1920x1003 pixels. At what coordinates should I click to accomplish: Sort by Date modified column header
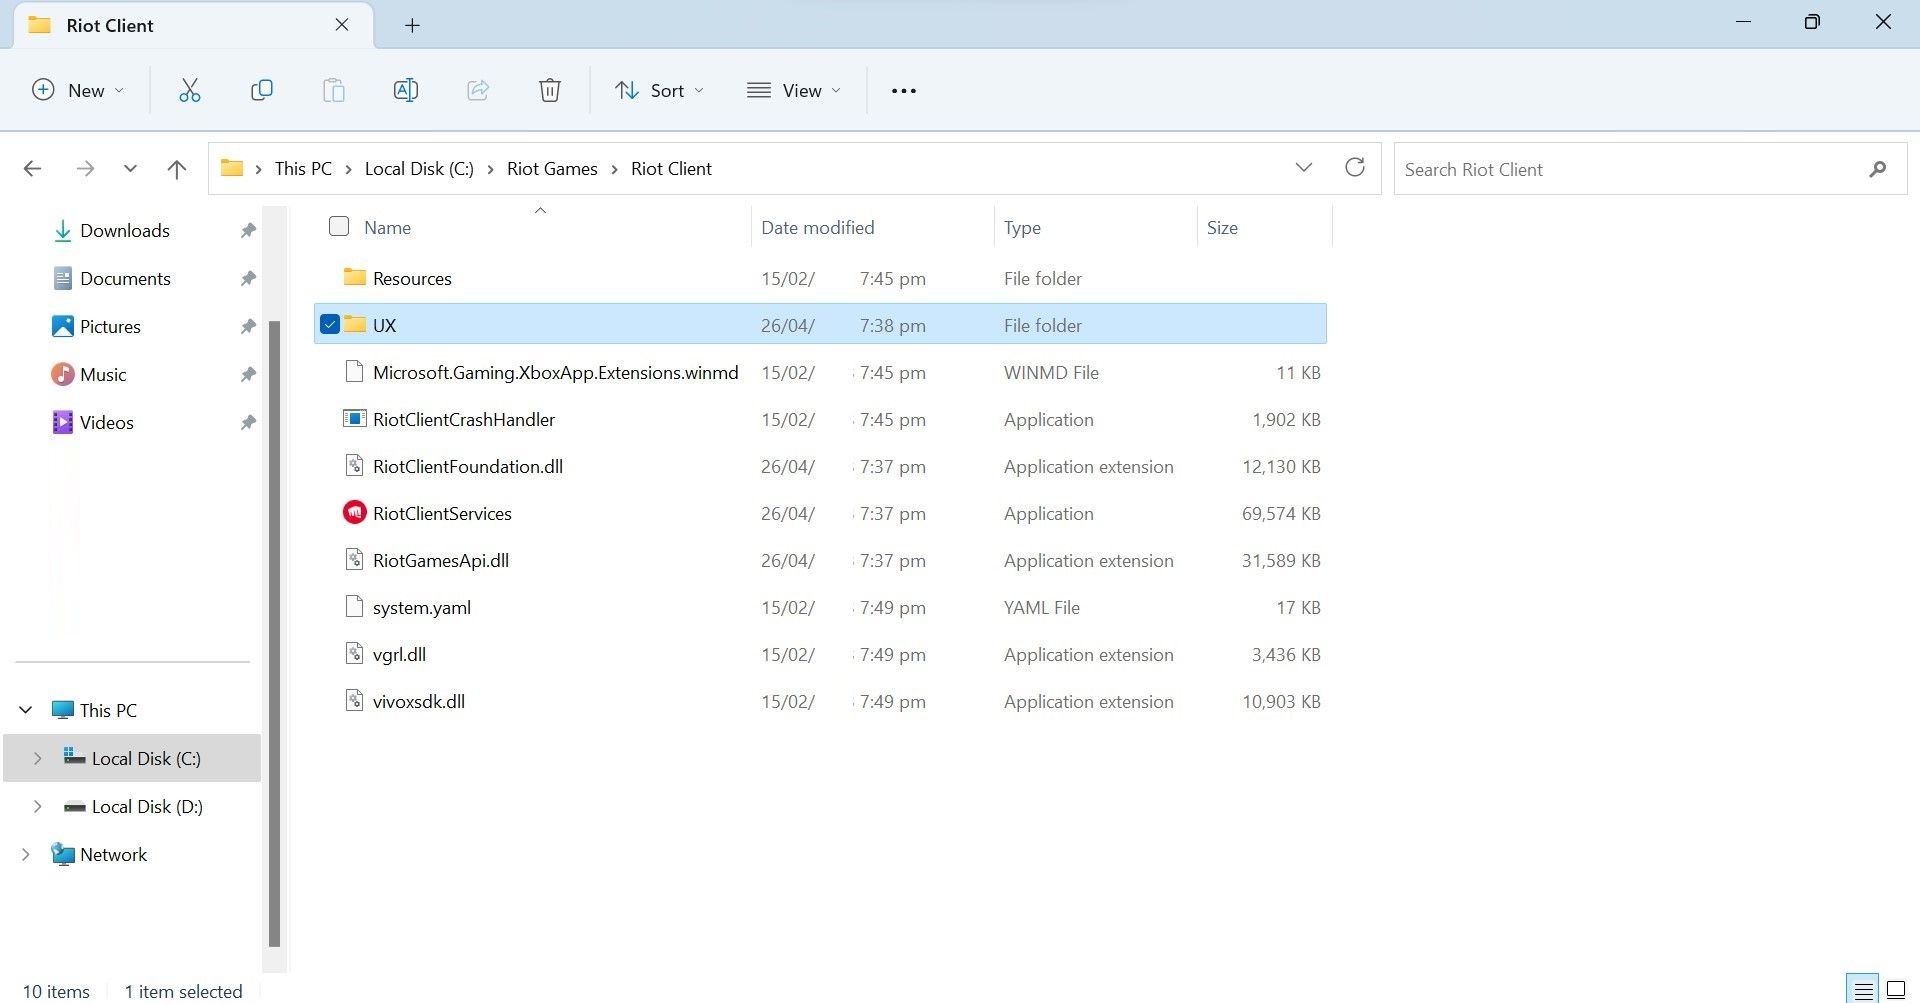click(817, 228)
